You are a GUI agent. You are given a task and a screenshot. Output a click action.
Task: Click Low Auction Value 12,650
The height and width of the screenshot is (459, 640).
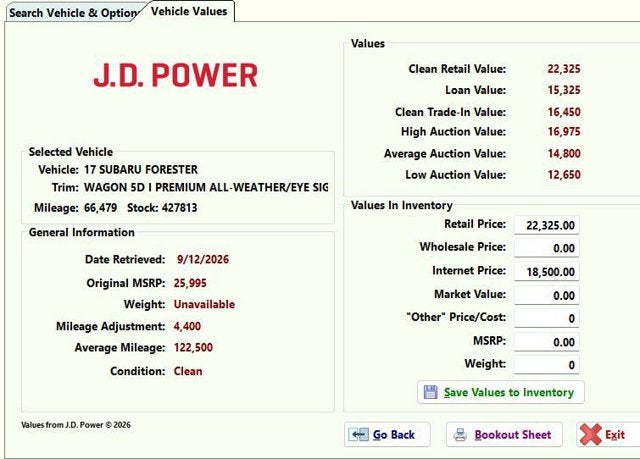tap(564, 175)
